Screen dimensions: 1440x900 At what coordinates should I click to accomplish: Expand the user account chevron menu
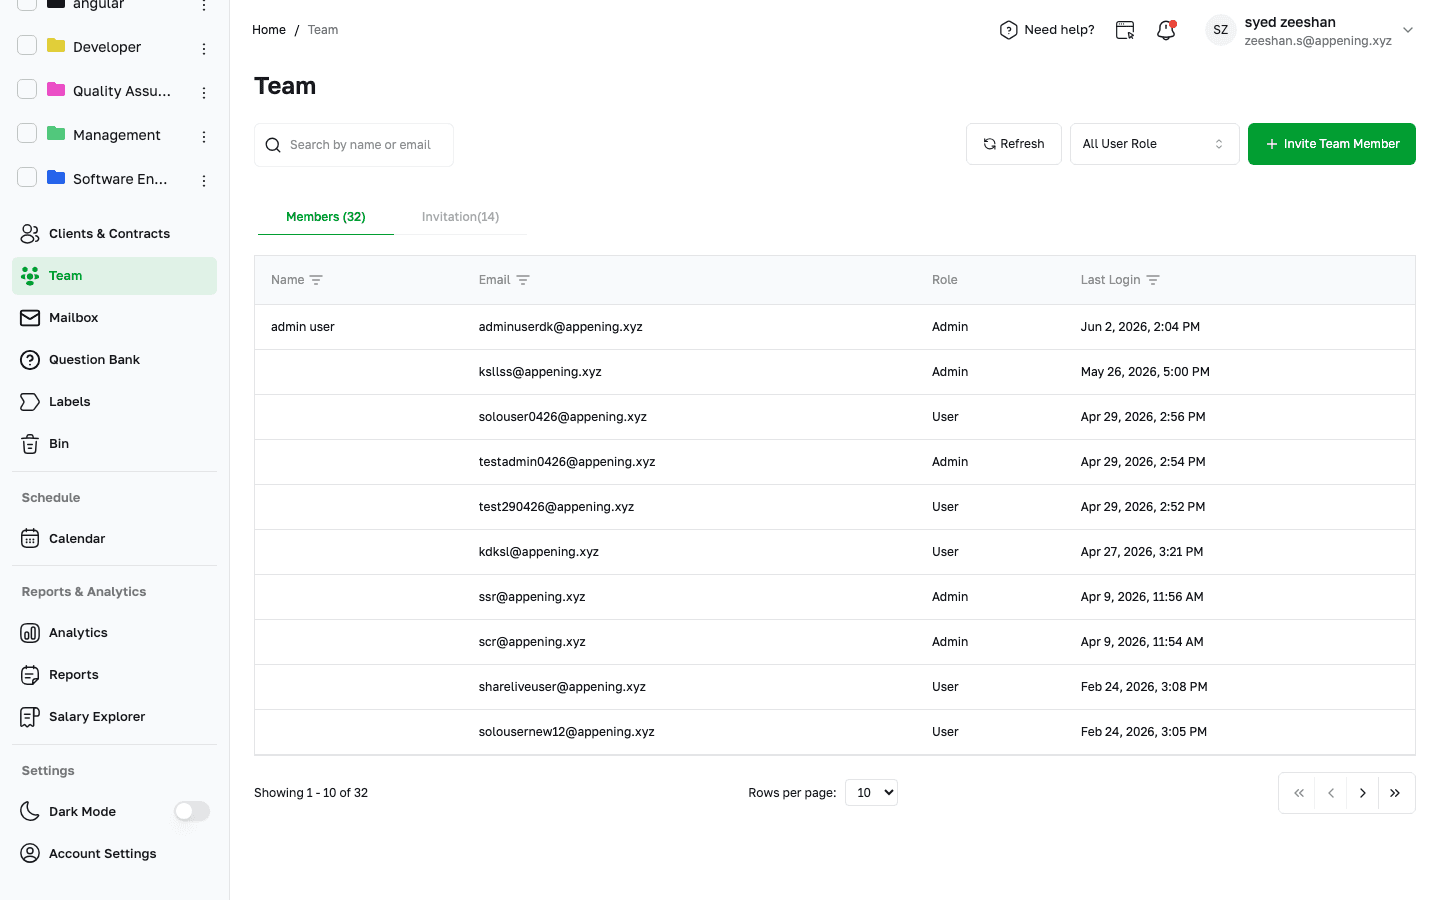(1408, 30)
